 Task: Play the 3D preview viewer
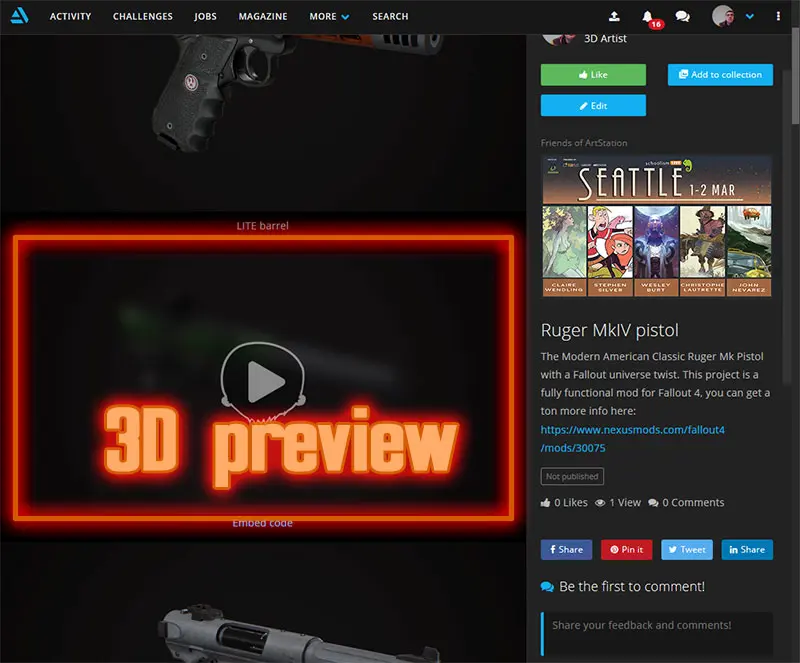point(263,381)
